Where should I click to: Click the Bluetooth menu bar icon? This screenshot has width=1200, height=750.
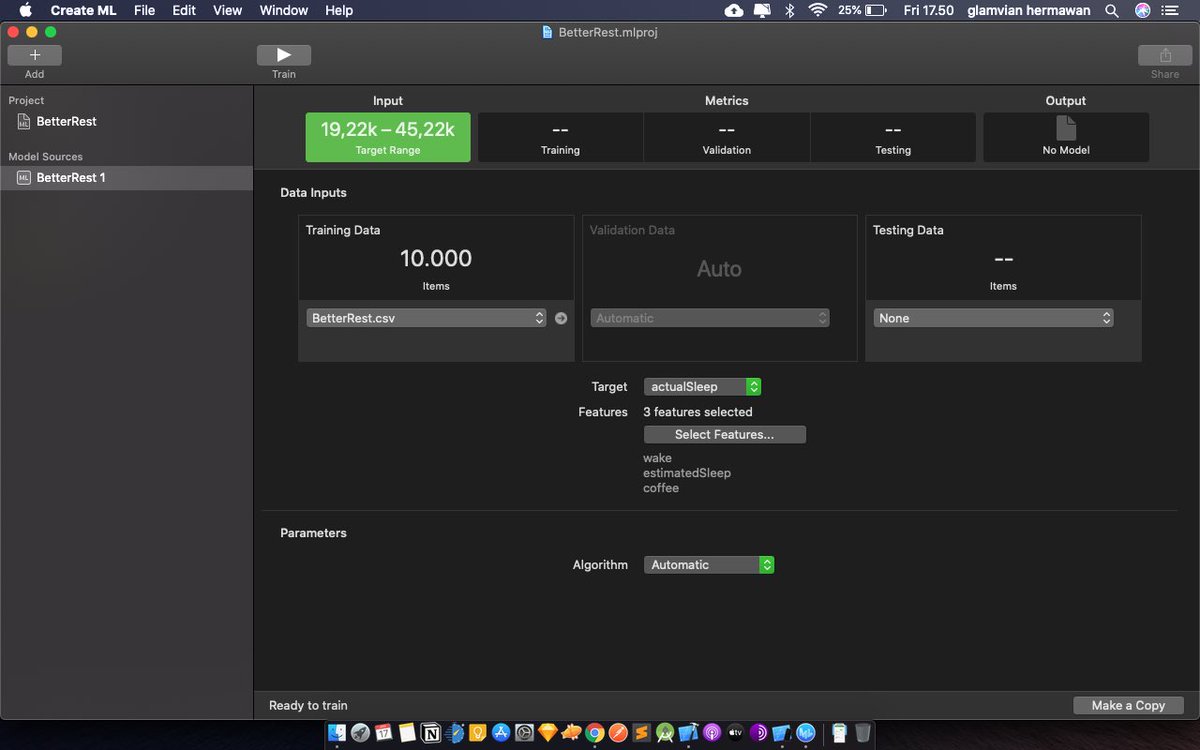(x=789, y=10)
